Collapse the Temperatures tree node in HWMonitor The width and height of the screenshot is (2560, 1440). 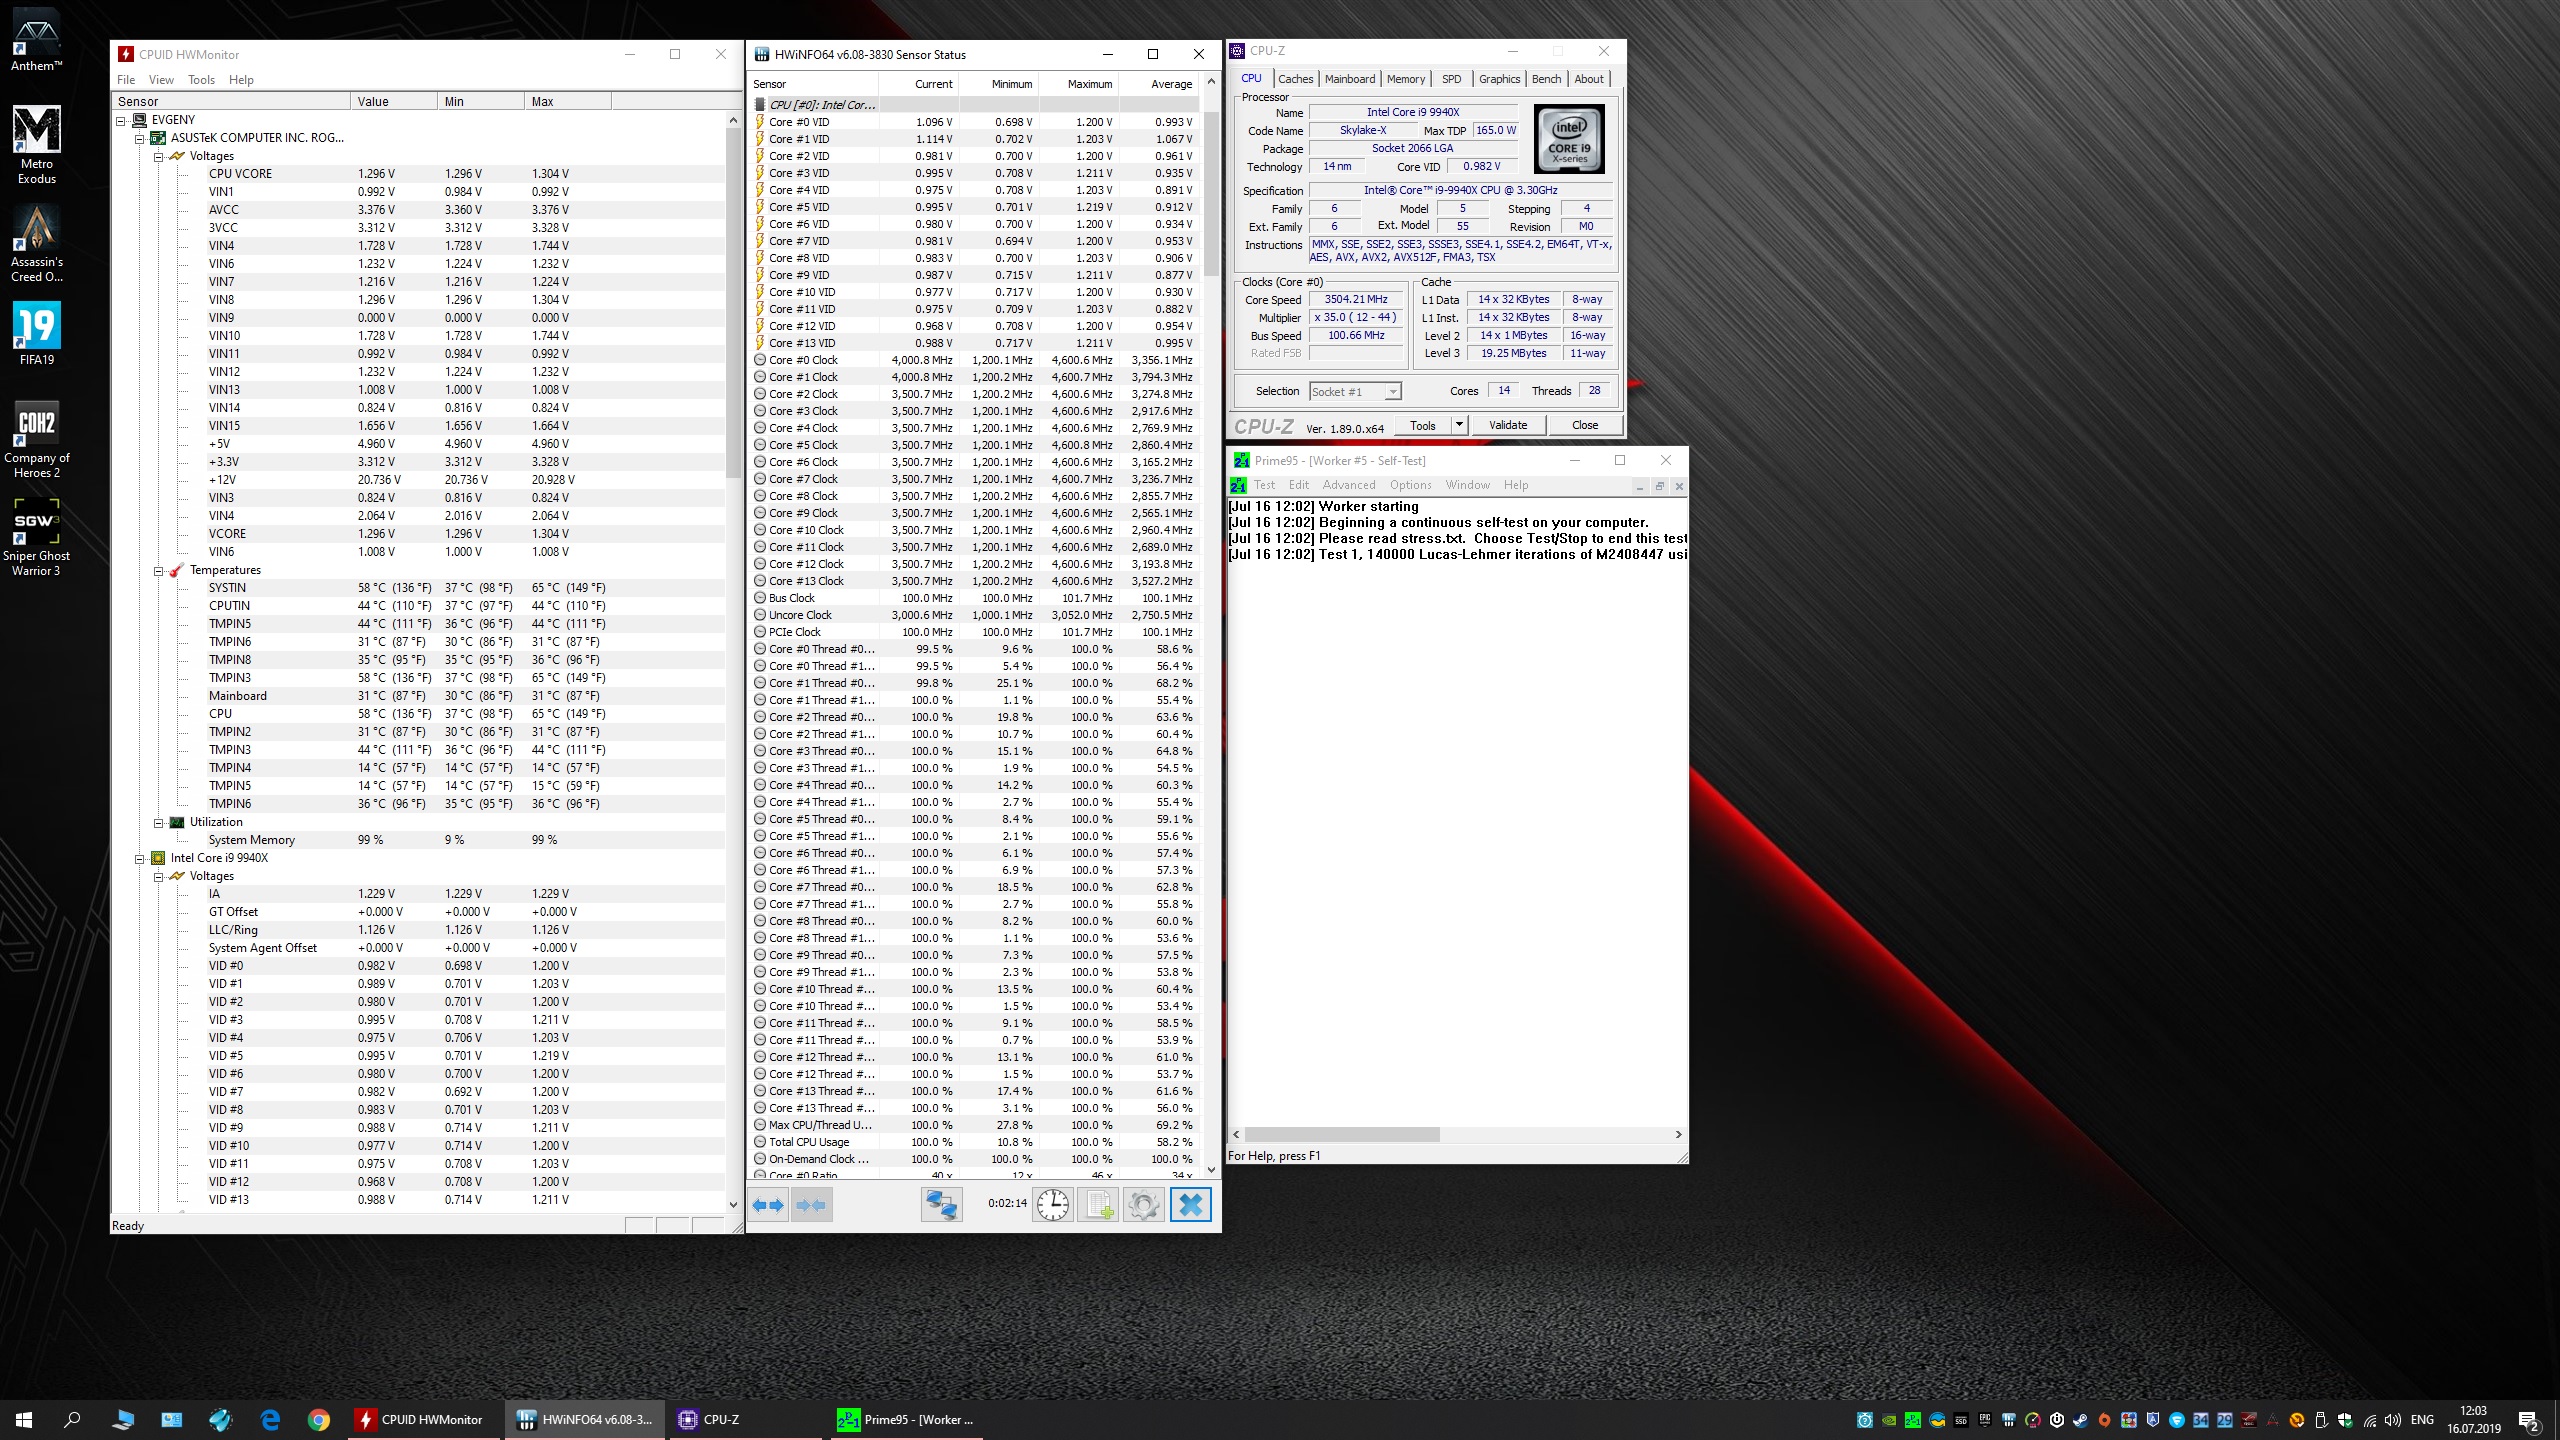158,571
